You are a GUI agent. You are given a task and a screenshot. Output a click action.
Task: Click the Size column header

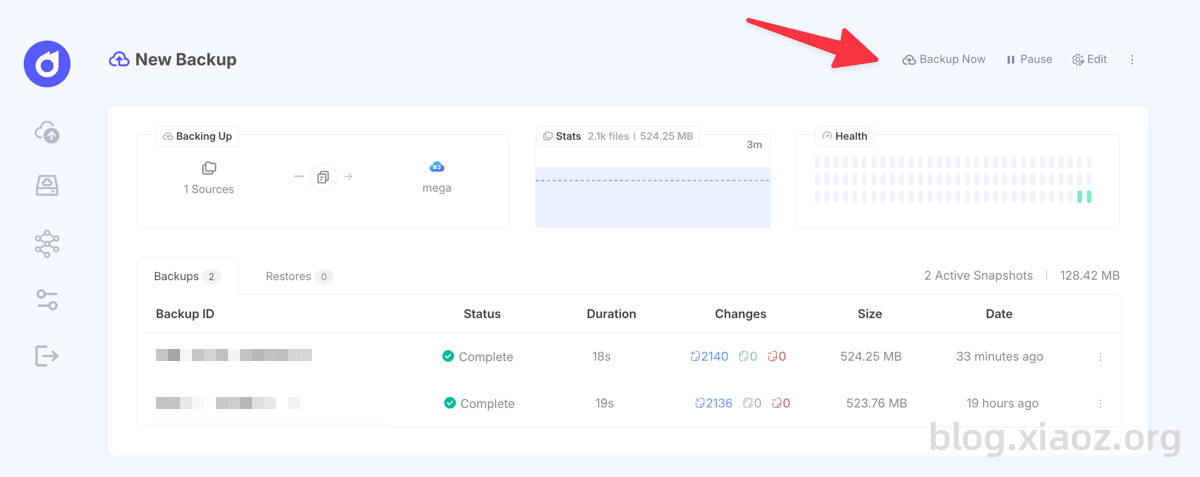870,314
